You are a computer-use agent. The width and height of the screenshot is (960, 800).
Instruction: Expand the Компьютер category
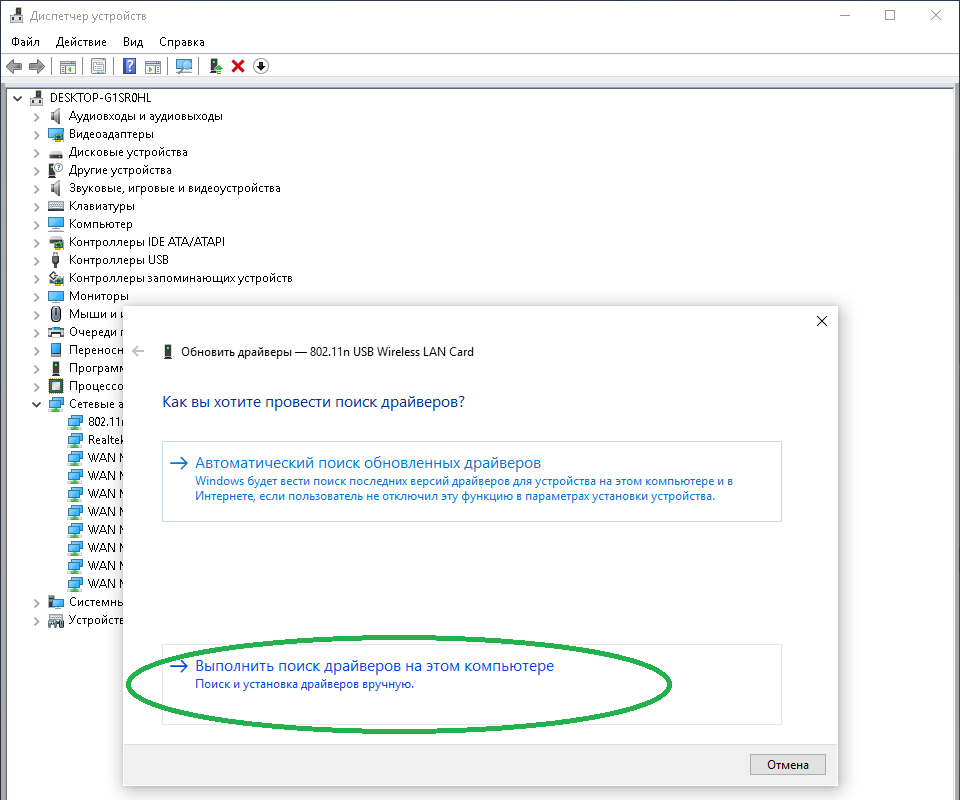[x=36, y=225]
